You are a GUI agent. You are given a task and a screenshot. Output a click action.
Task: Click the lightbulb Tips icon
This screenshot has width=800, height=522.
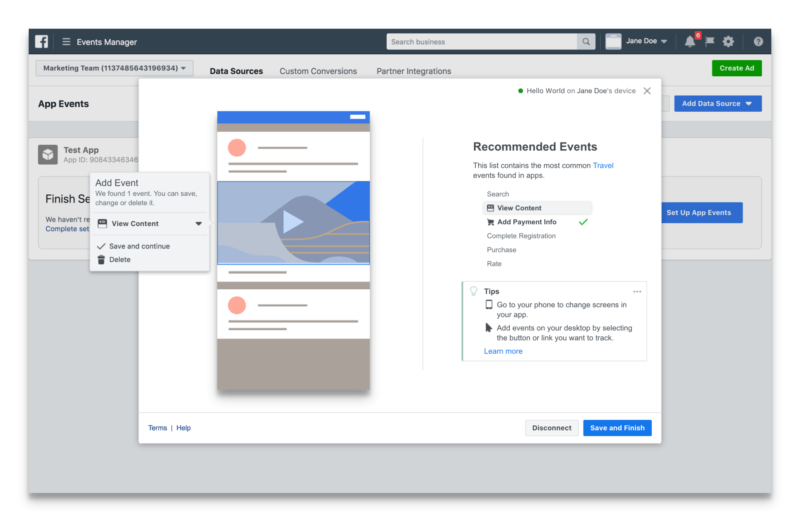click(x=473, y=291)
